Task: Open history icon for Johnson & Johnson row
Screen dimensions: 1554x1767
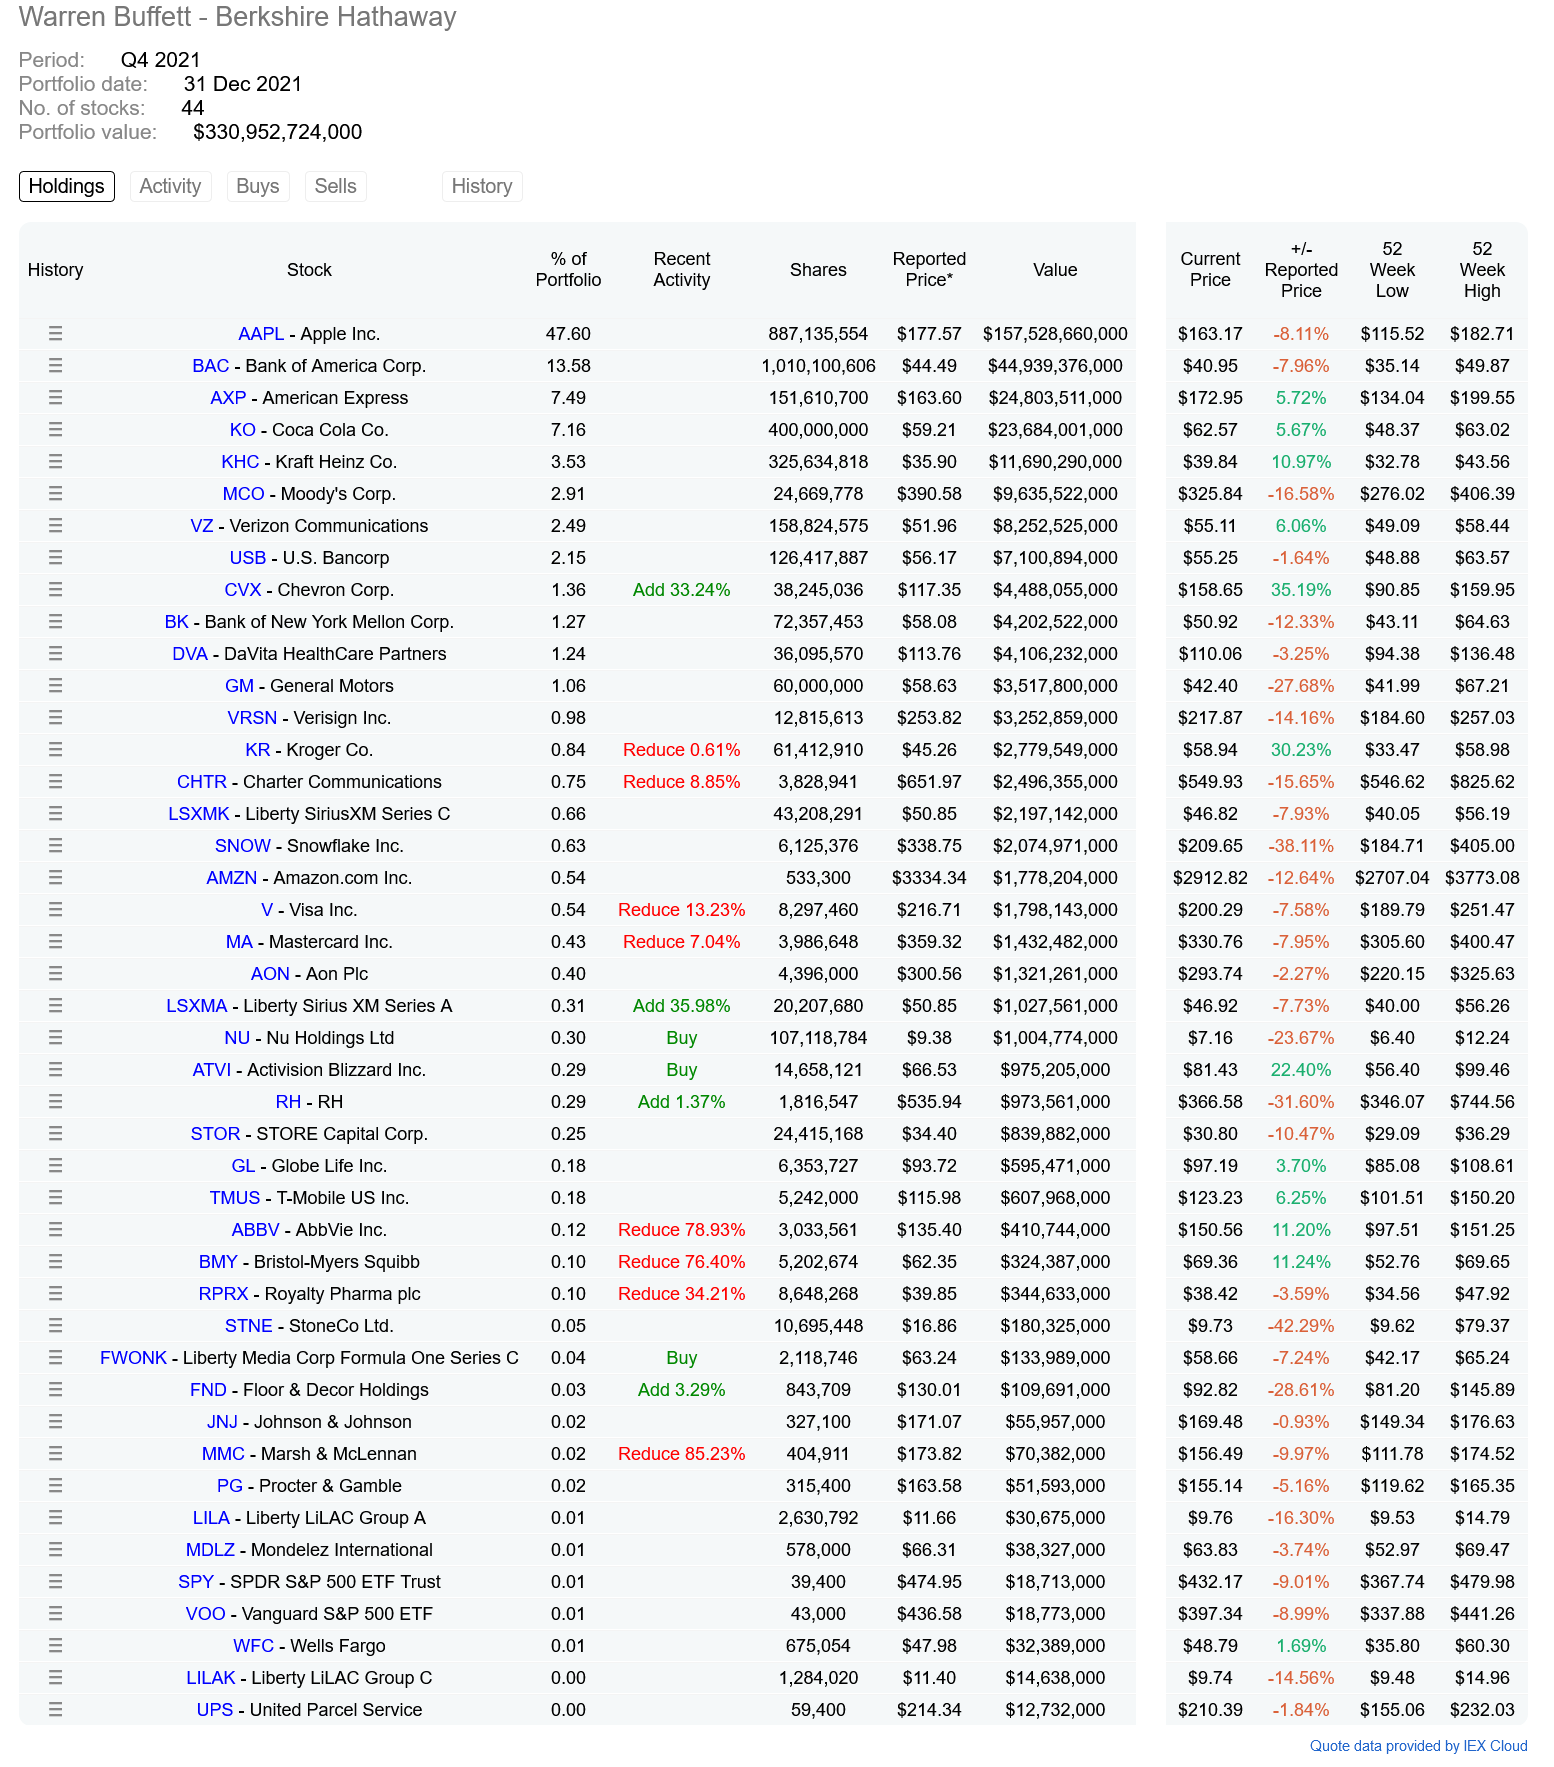Action: (55, 1422)
